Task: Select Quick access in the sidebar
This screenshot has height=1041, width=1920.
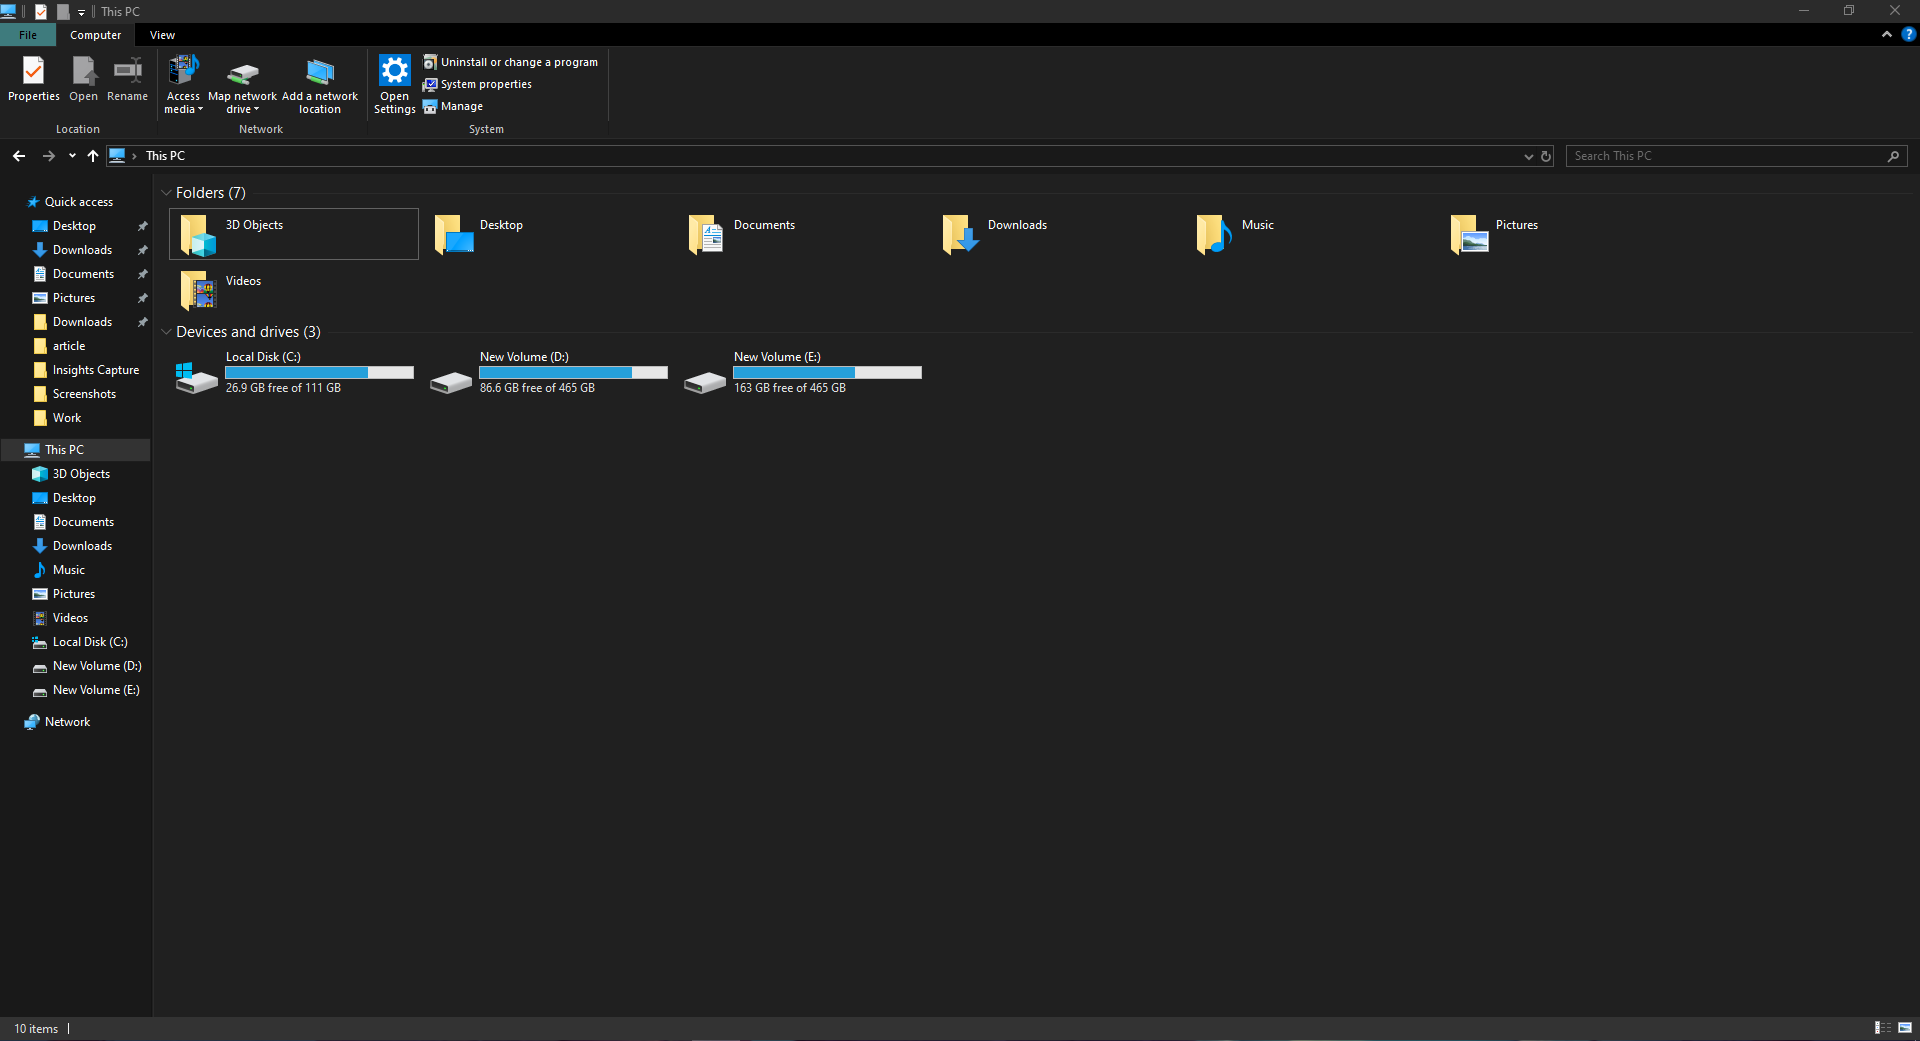Action: tap(78, 202)
